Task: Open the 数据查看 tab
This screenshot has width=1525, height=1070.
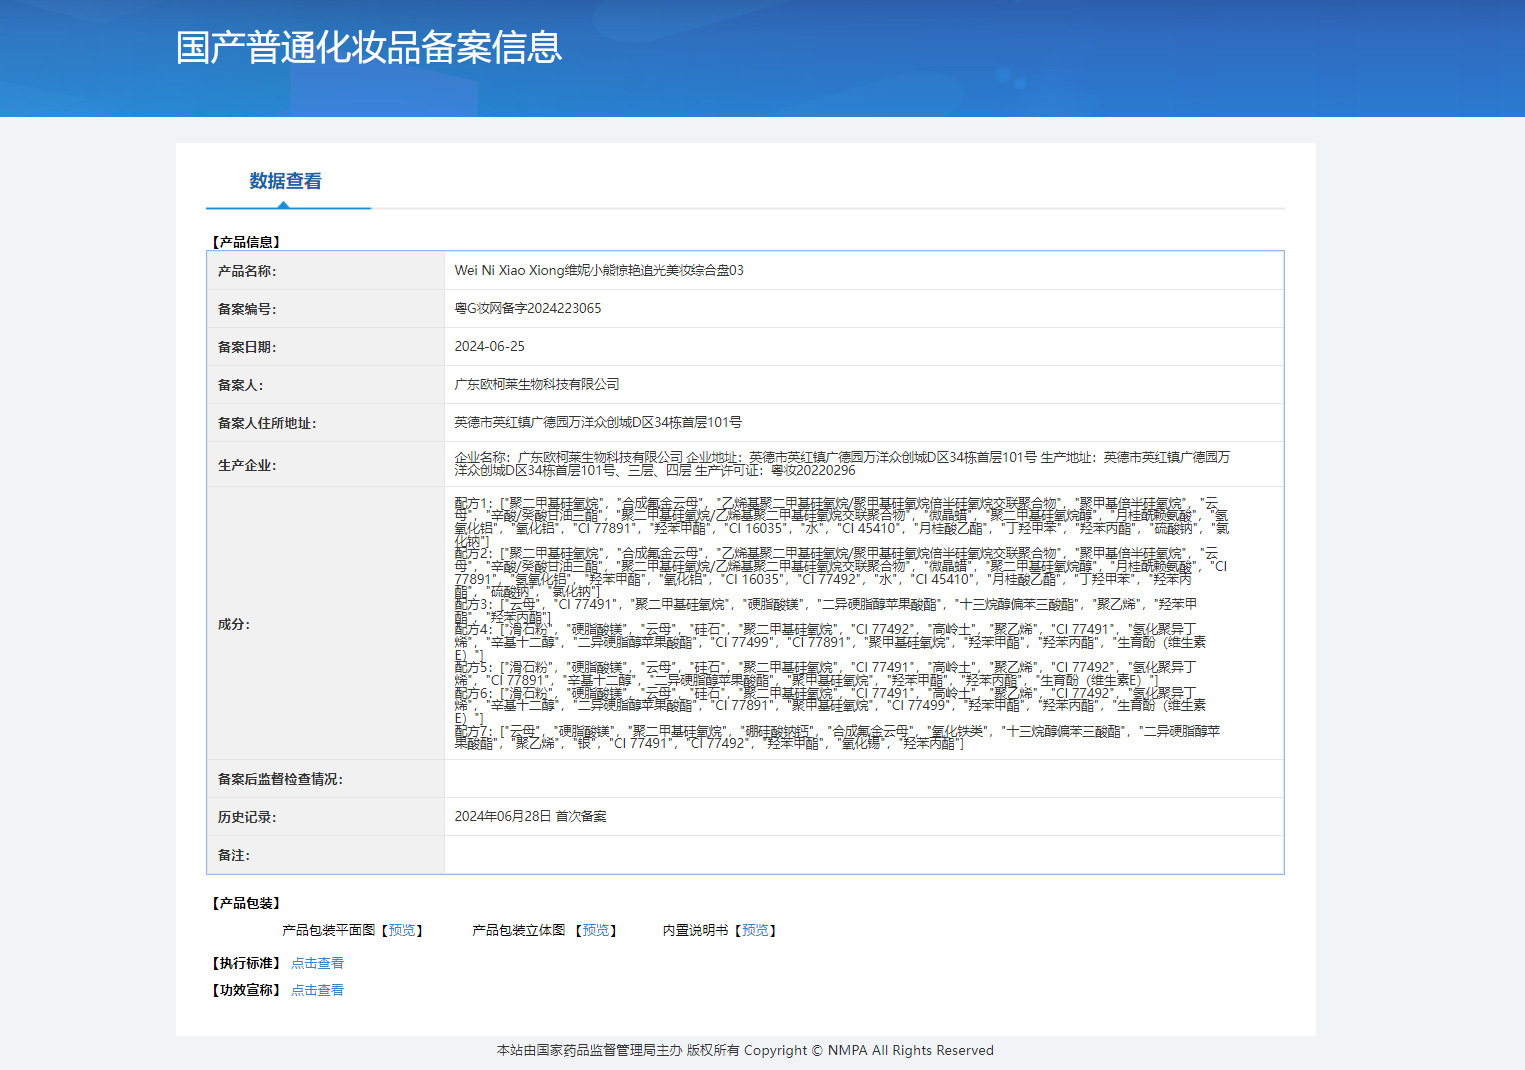Action: [x=286, y=181]
